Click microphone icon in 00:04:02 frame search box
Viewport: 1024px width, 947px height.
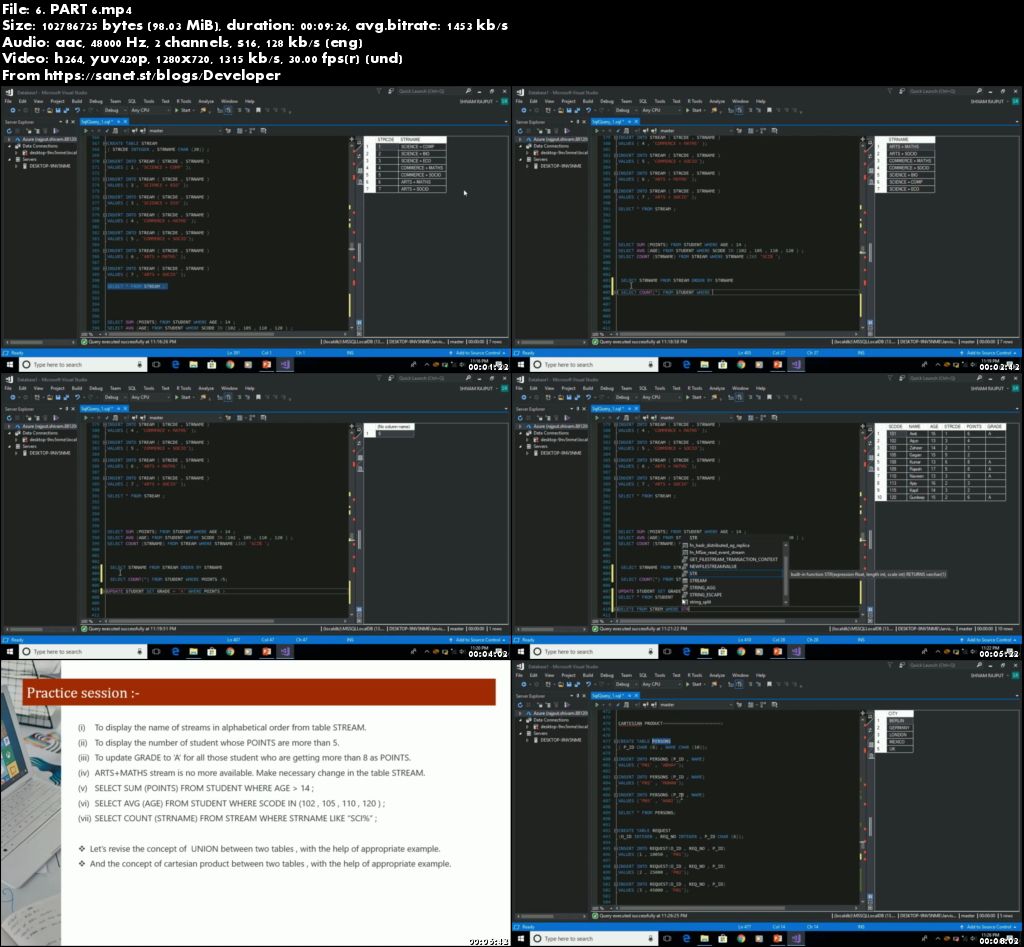pyautogui.click(x=139, y=652)
